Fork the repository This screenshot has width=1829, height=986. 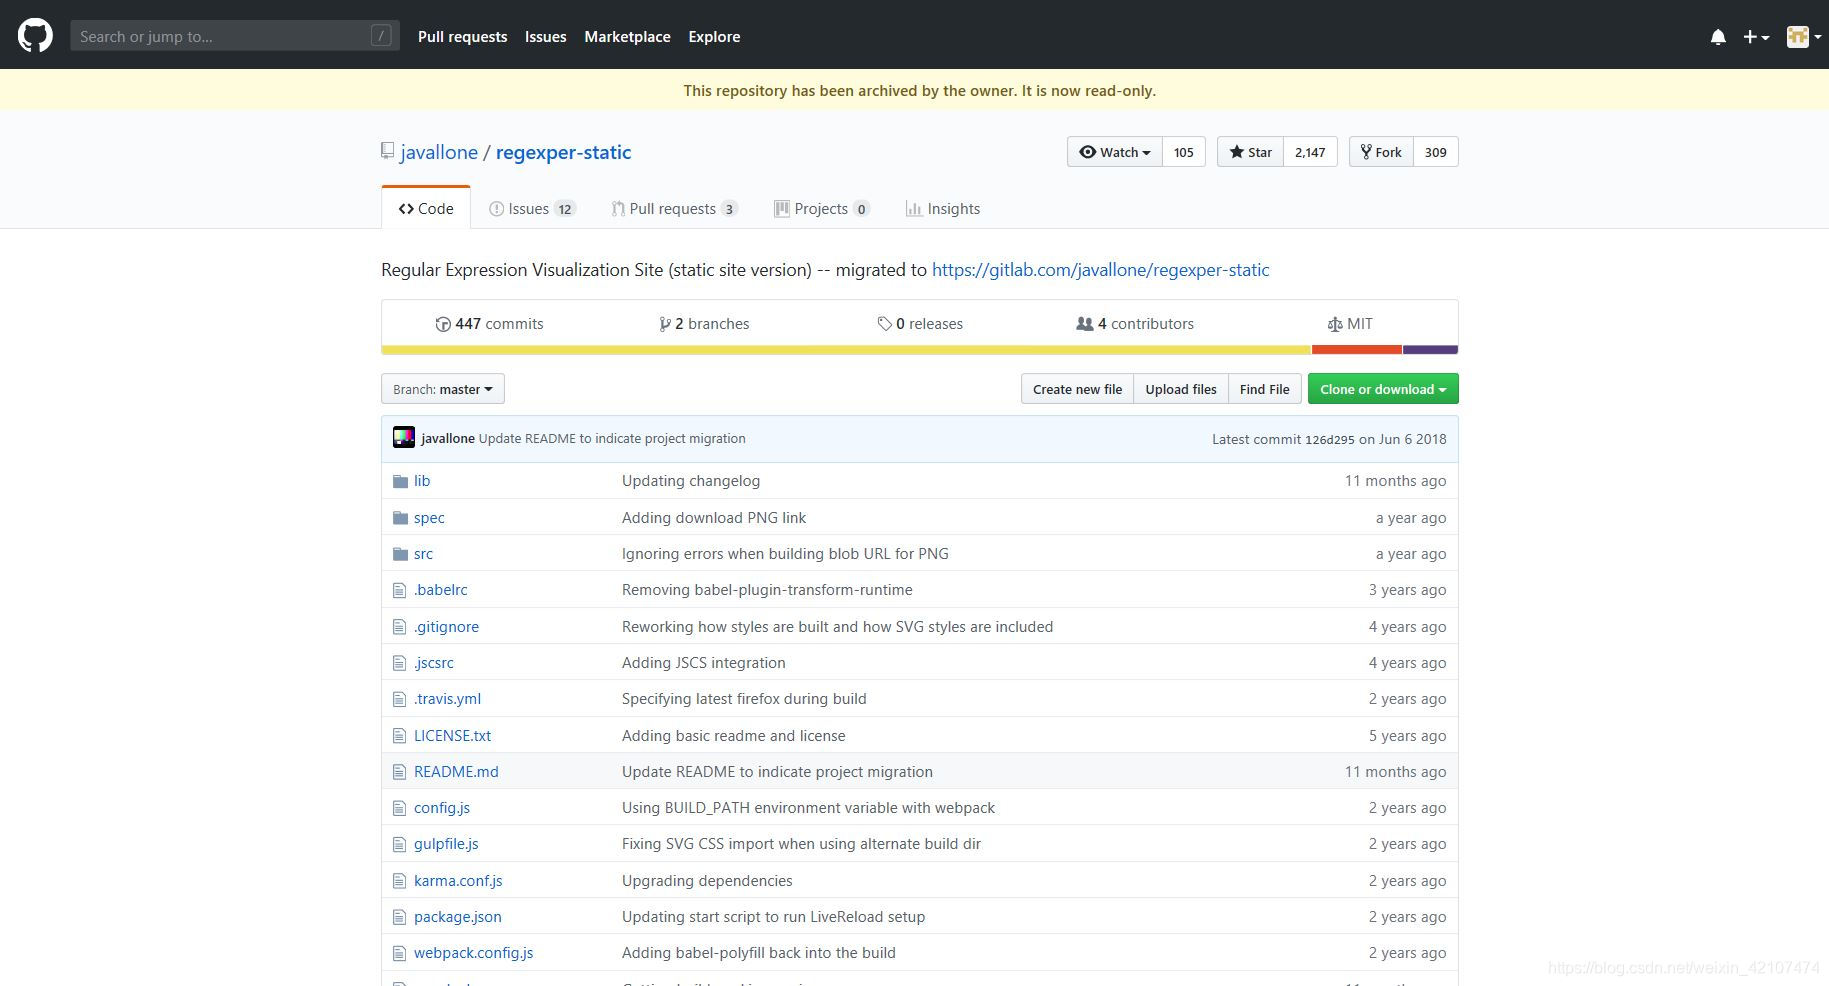(1381, 152)
